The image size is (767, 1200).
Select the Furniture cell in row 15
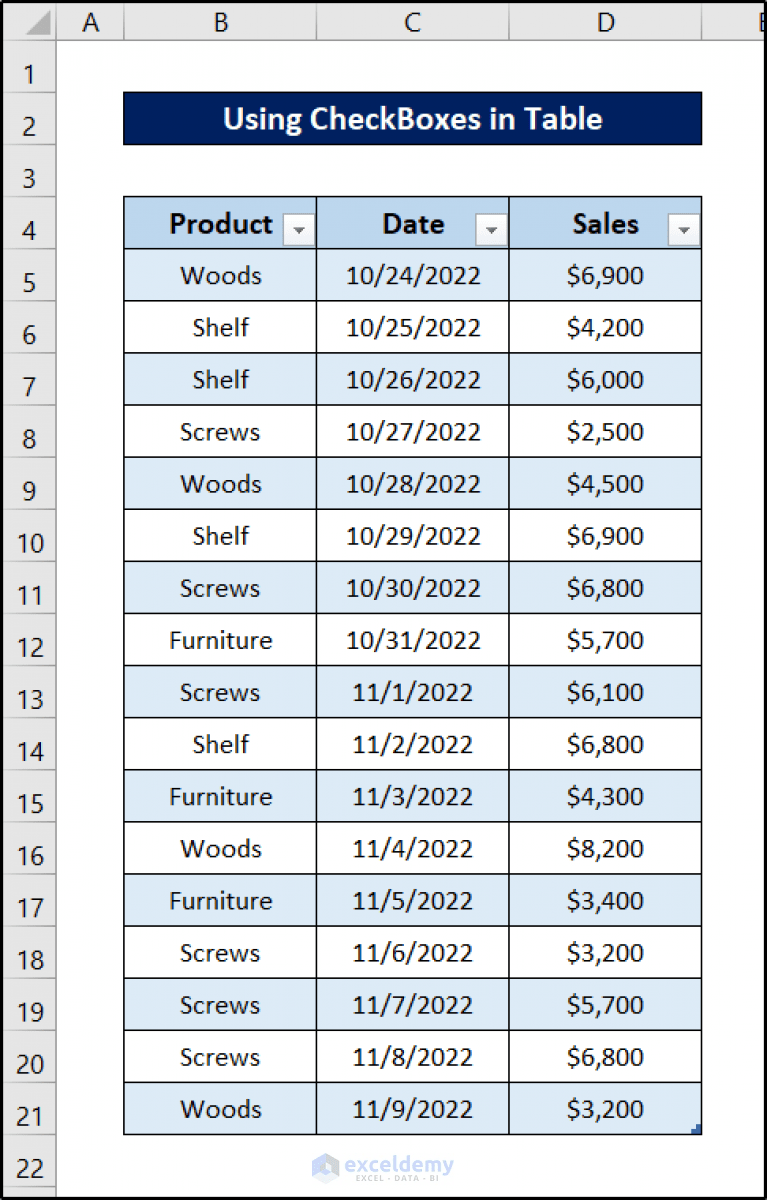[219, 796]
